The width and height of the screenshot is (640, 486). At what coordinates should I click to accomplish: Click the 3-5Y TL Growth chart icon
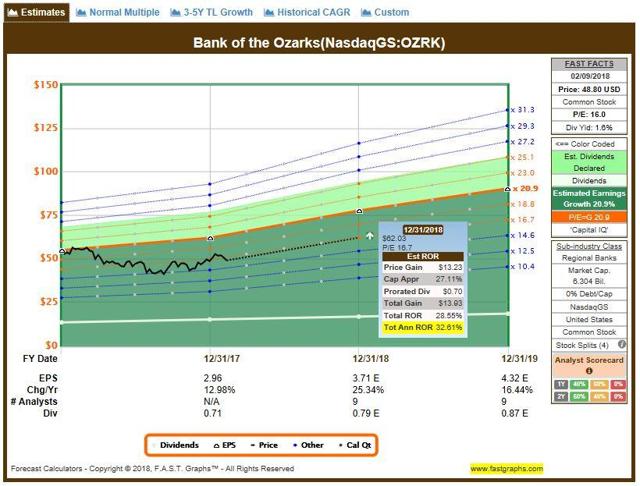click(x=175, y=13)
